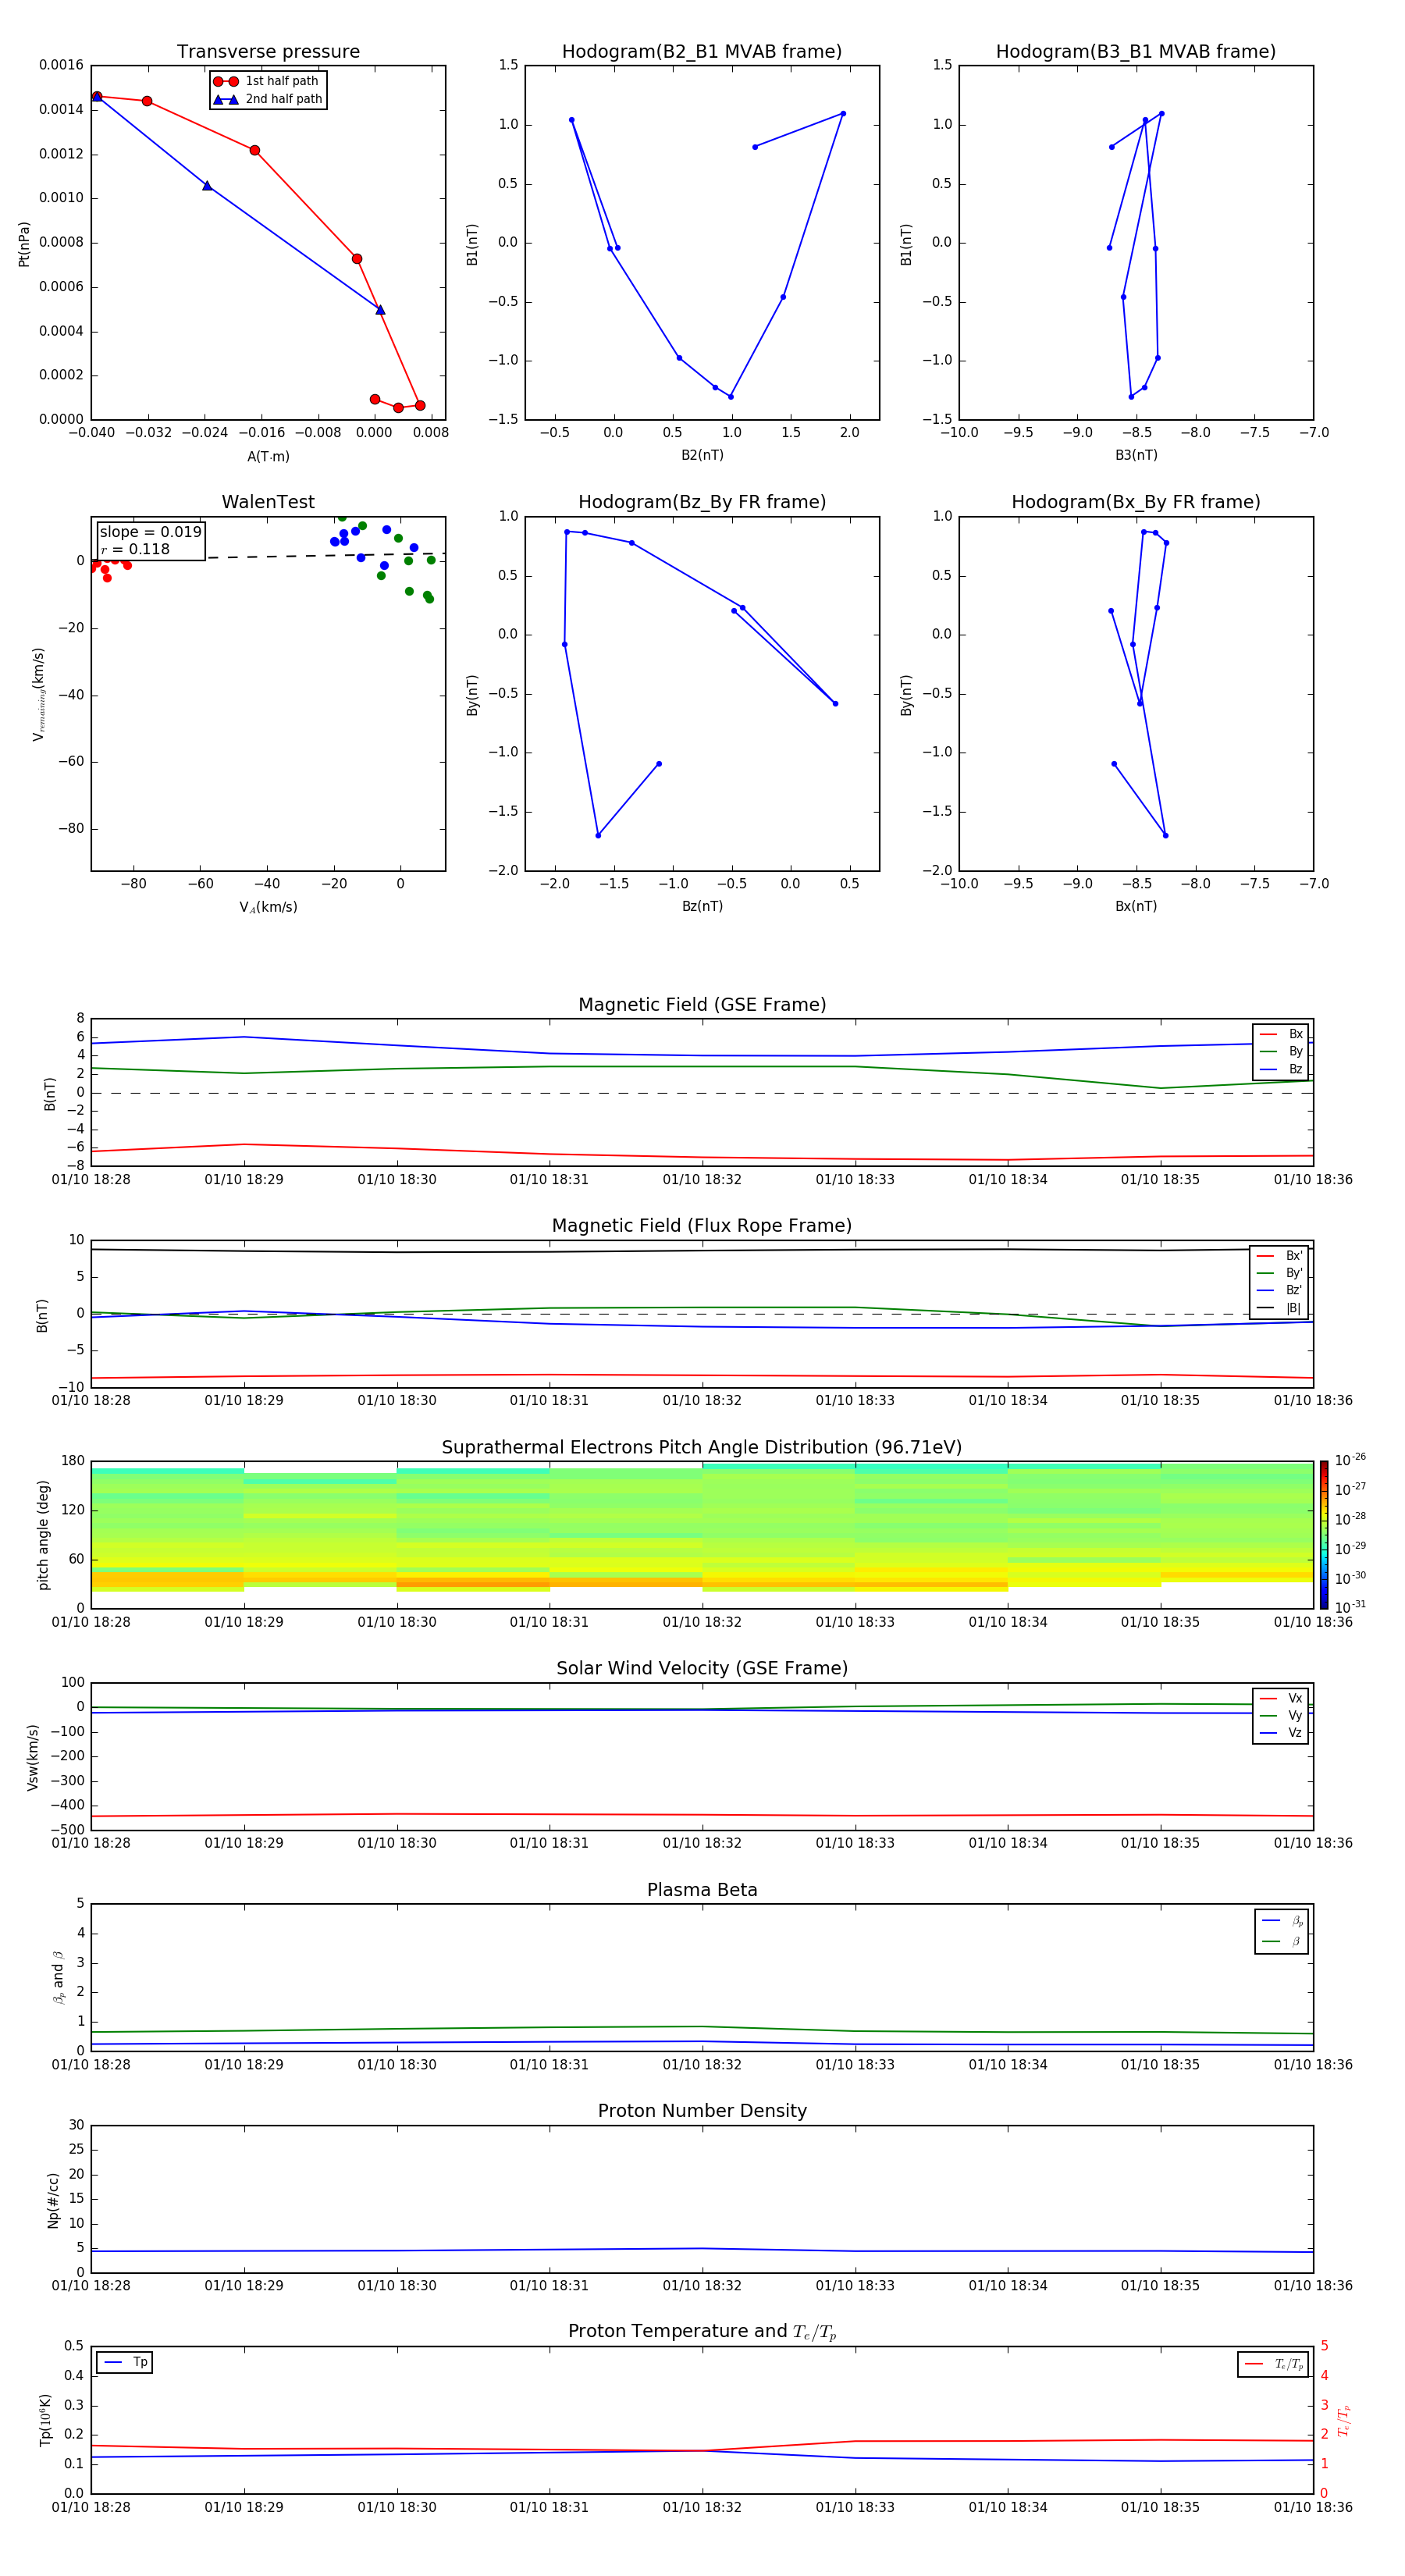Click the 'Bx(nT)' x-axis label
Image resolution: width=1405 pixels, height=2576 pixels.
1136,906
